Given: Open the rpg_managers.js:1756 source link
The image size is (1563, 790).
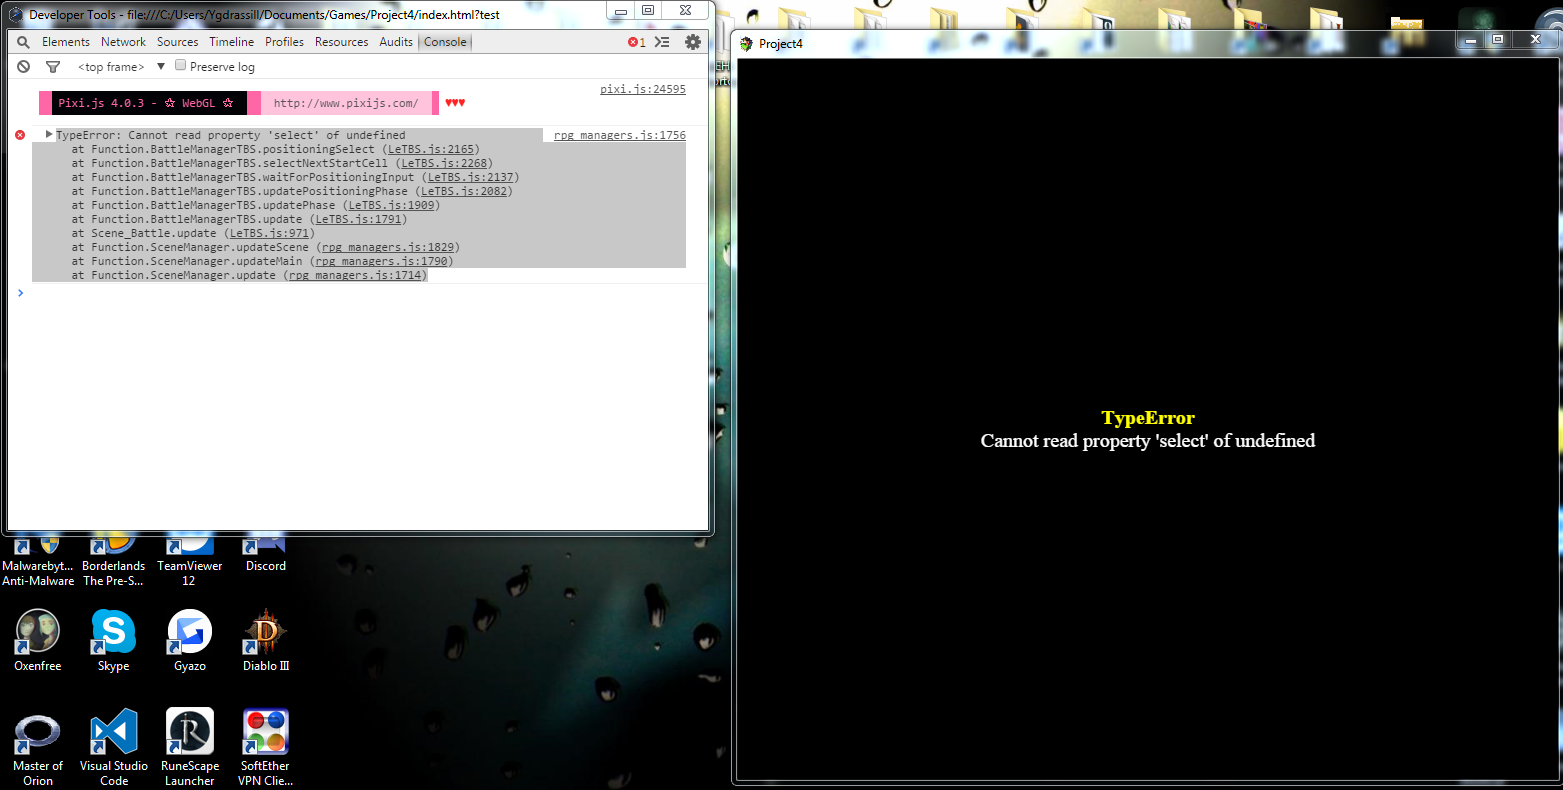Looking at the screenshot, I should coord(620,135).
